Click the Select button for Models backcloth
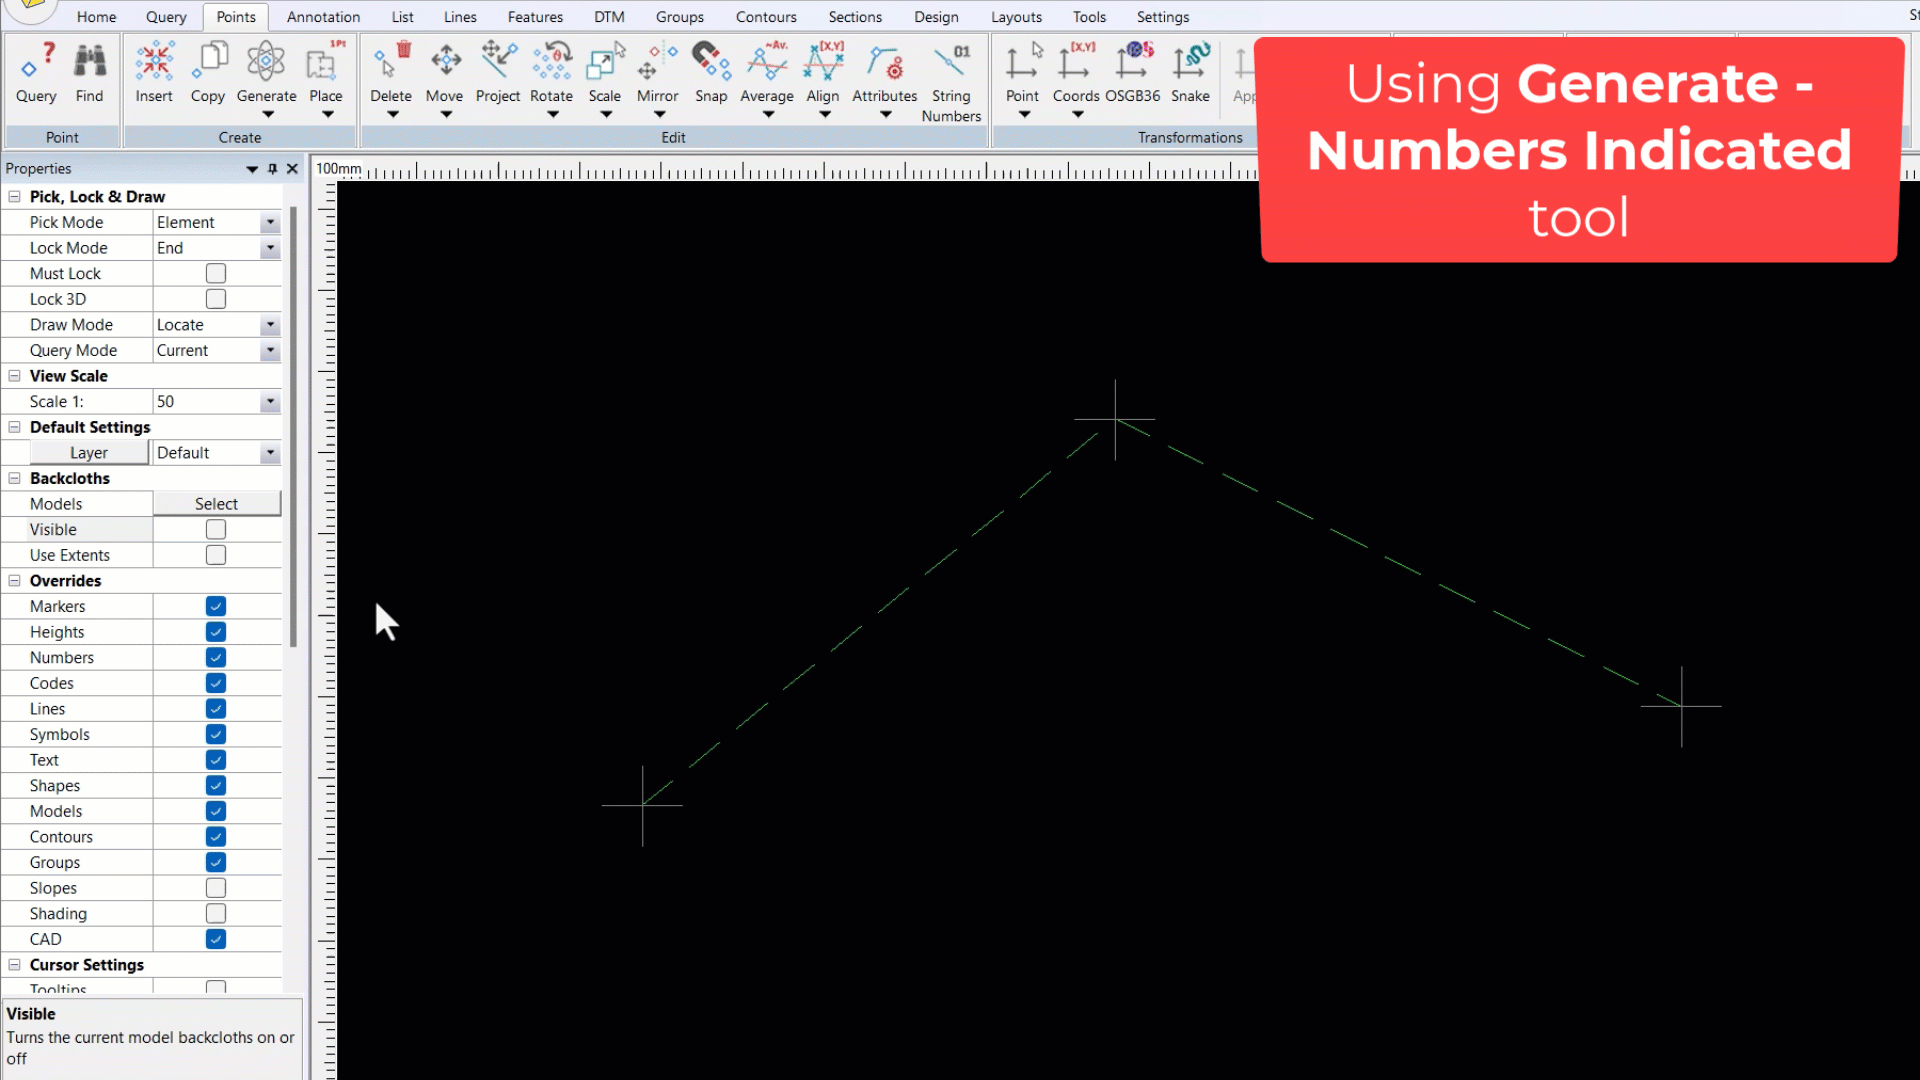The width and height of the screenshot is (1920, 1080). 216,503
